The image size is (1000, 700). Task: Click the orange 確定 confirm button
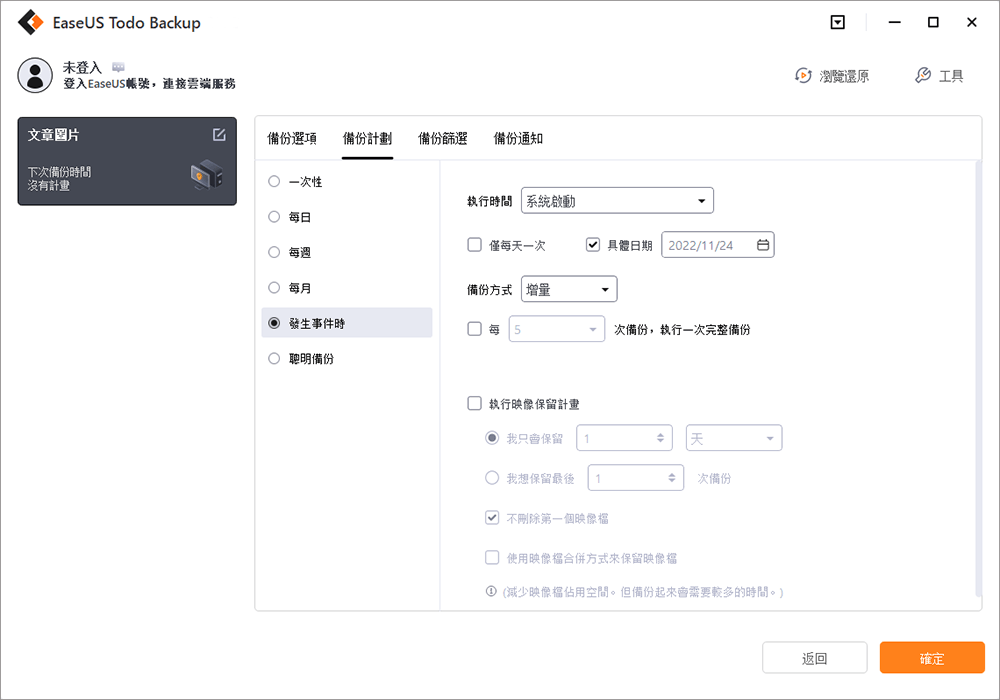pos(931,657)
